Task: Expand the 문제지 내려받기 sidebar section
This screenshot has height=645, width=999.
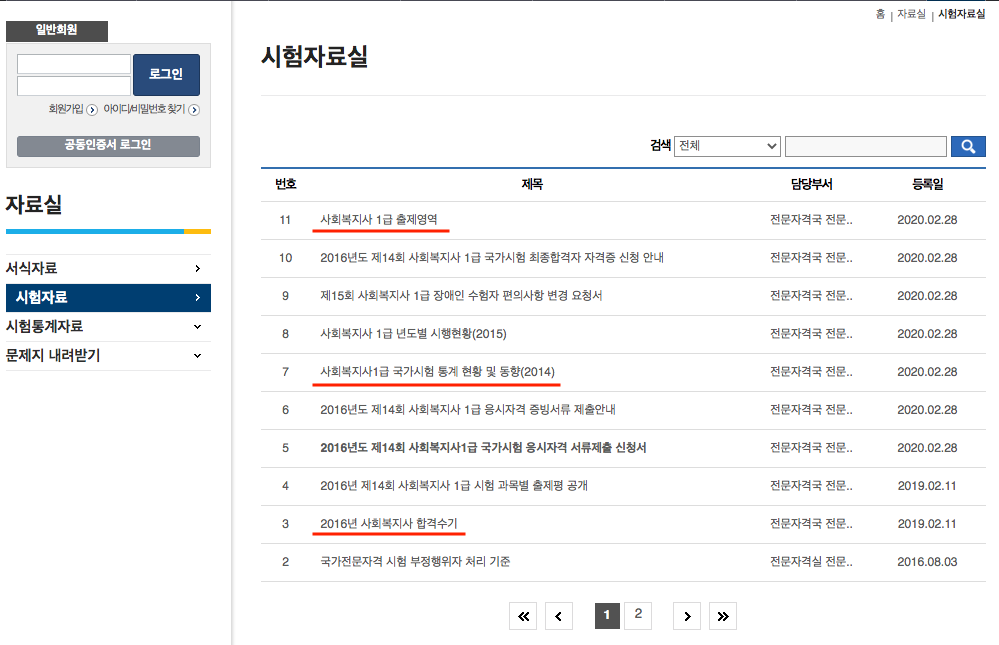Action: [108, 355]
